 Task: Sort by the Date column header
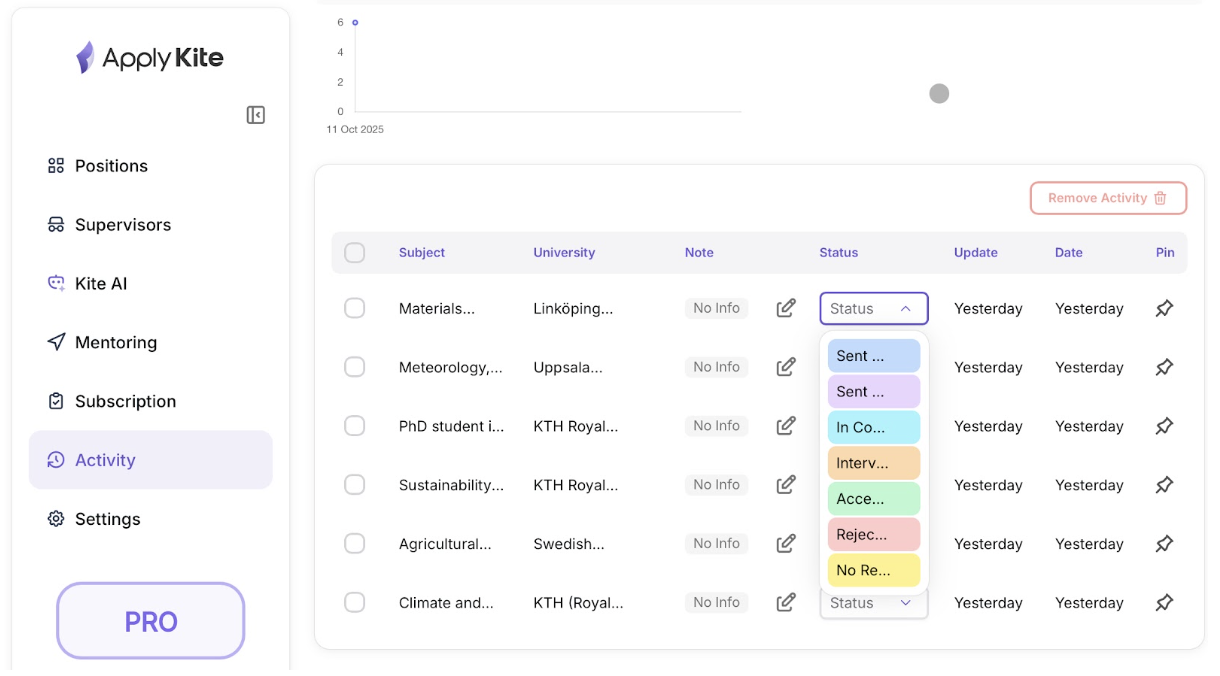click(1068, 253)
